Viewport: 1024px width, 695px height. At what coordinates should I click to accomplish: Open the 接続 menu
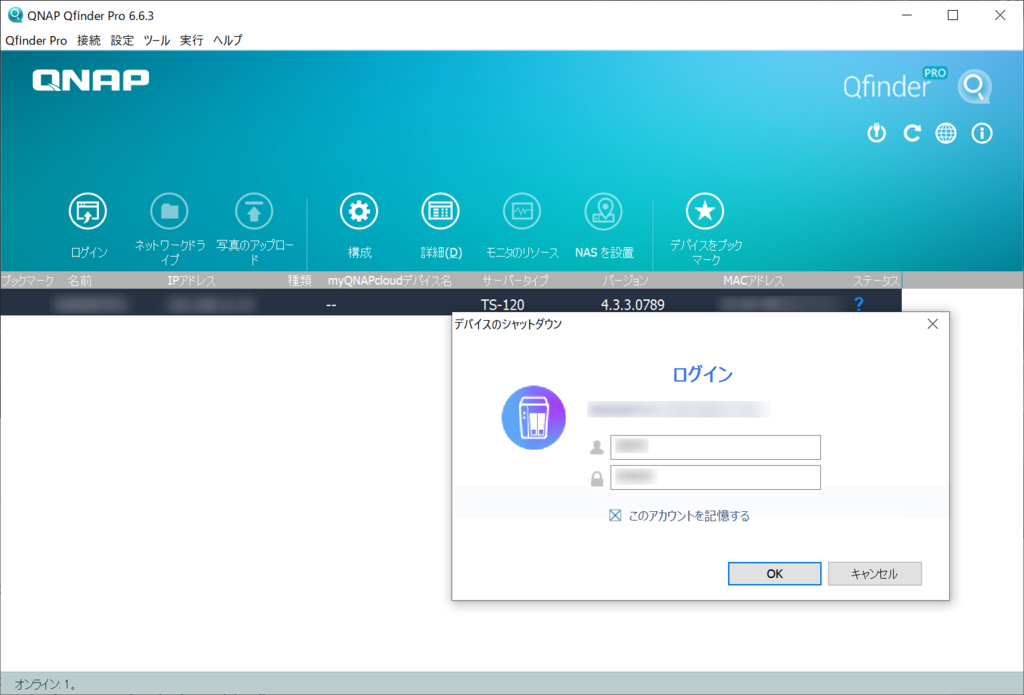[89, 40]
